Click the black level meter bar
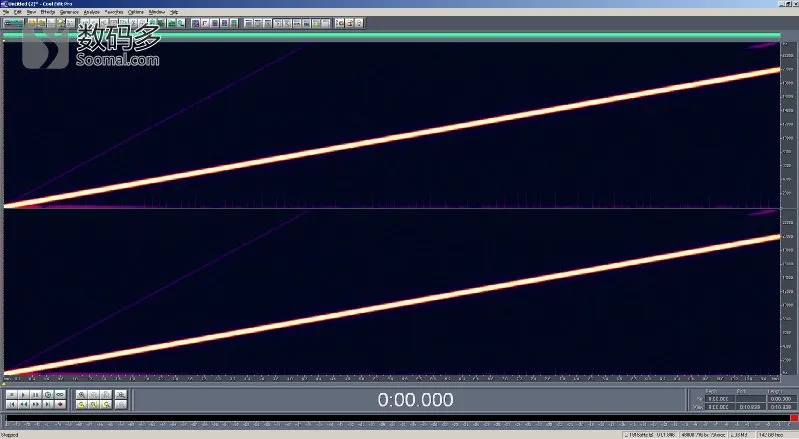The height and width of the screenshot is (439, 799). click(397, 418)
